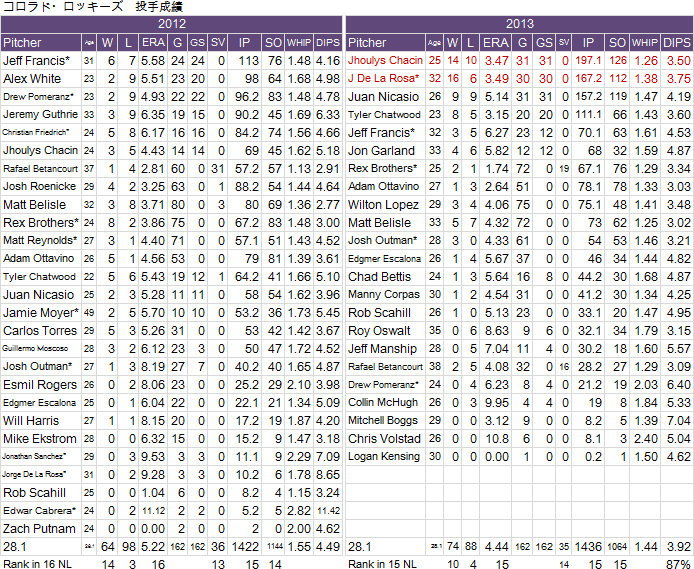Select Jorge De La Rosa* name

click(x=34, y=475)
